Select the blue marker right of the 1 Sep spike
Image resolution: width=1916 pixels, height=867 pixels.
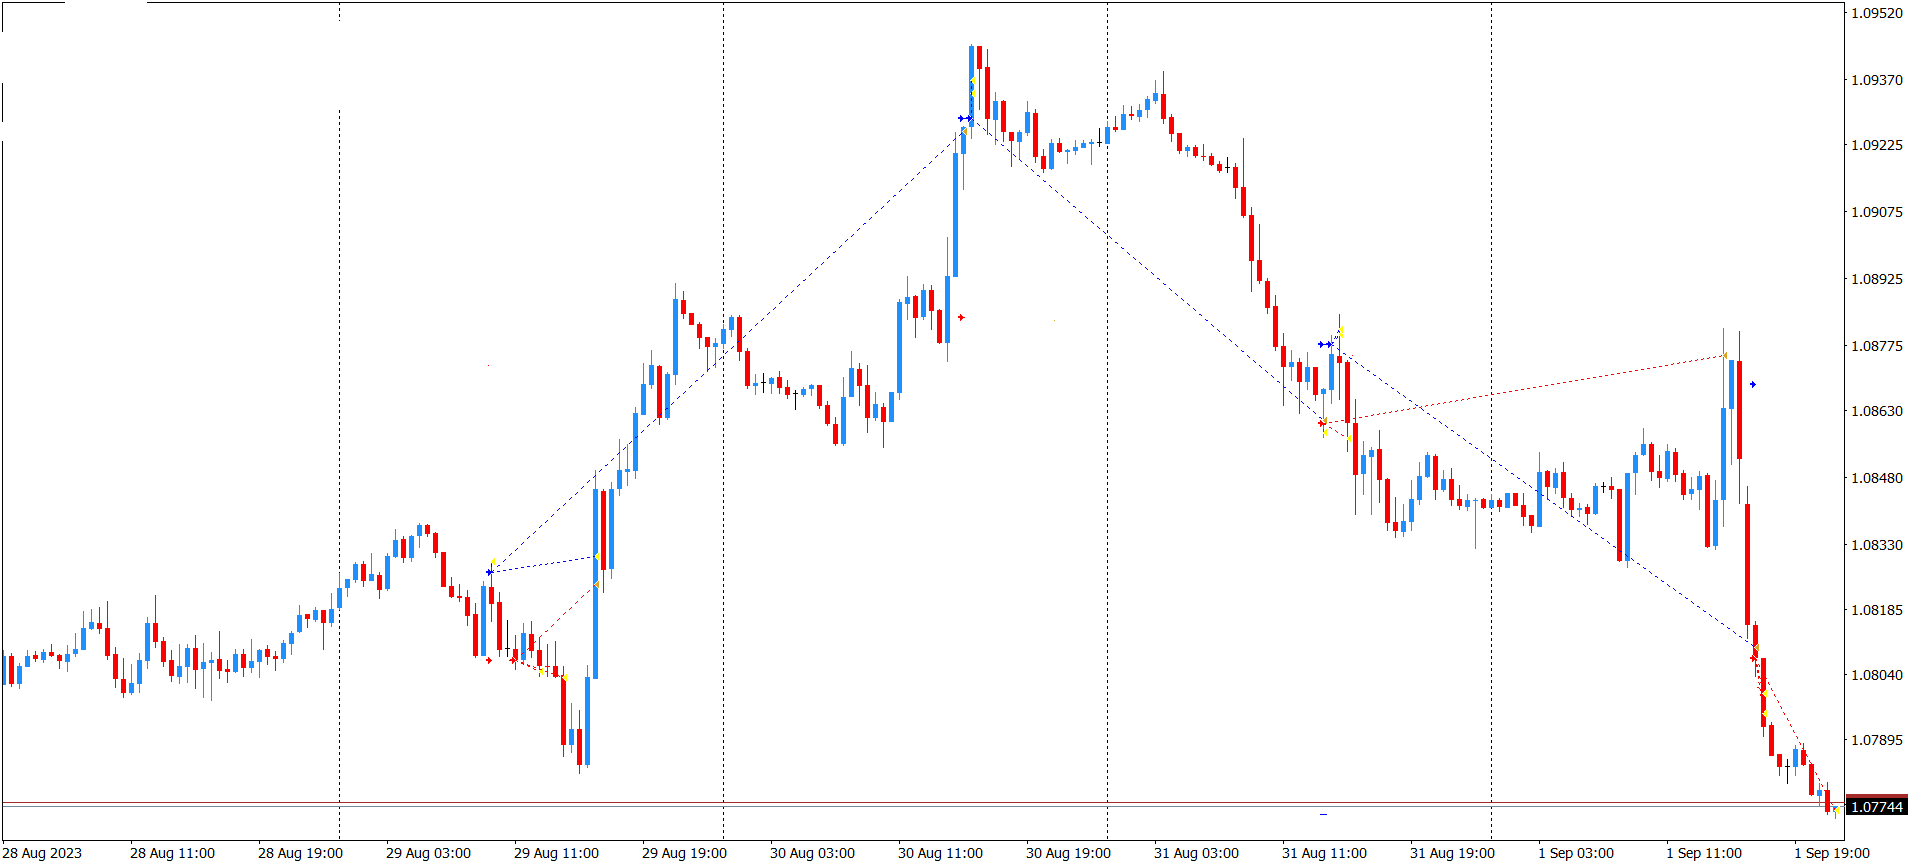(1753, 384)
